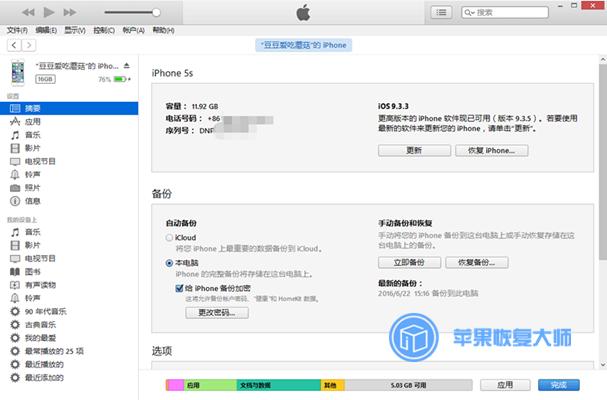607x400 pixels.
Task: Select the 本电脑 backup radio button
Action: coord(169,263)
